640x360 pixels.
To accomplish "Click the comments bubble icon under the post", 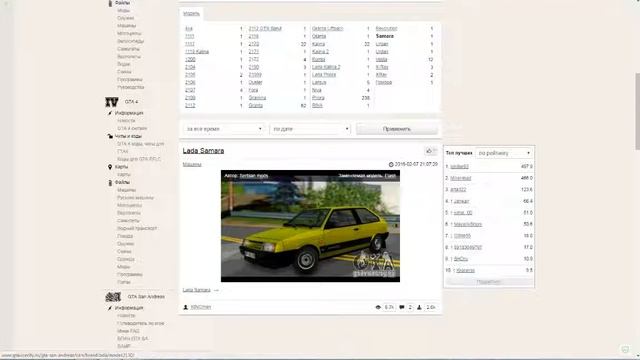I will (402, 307).
